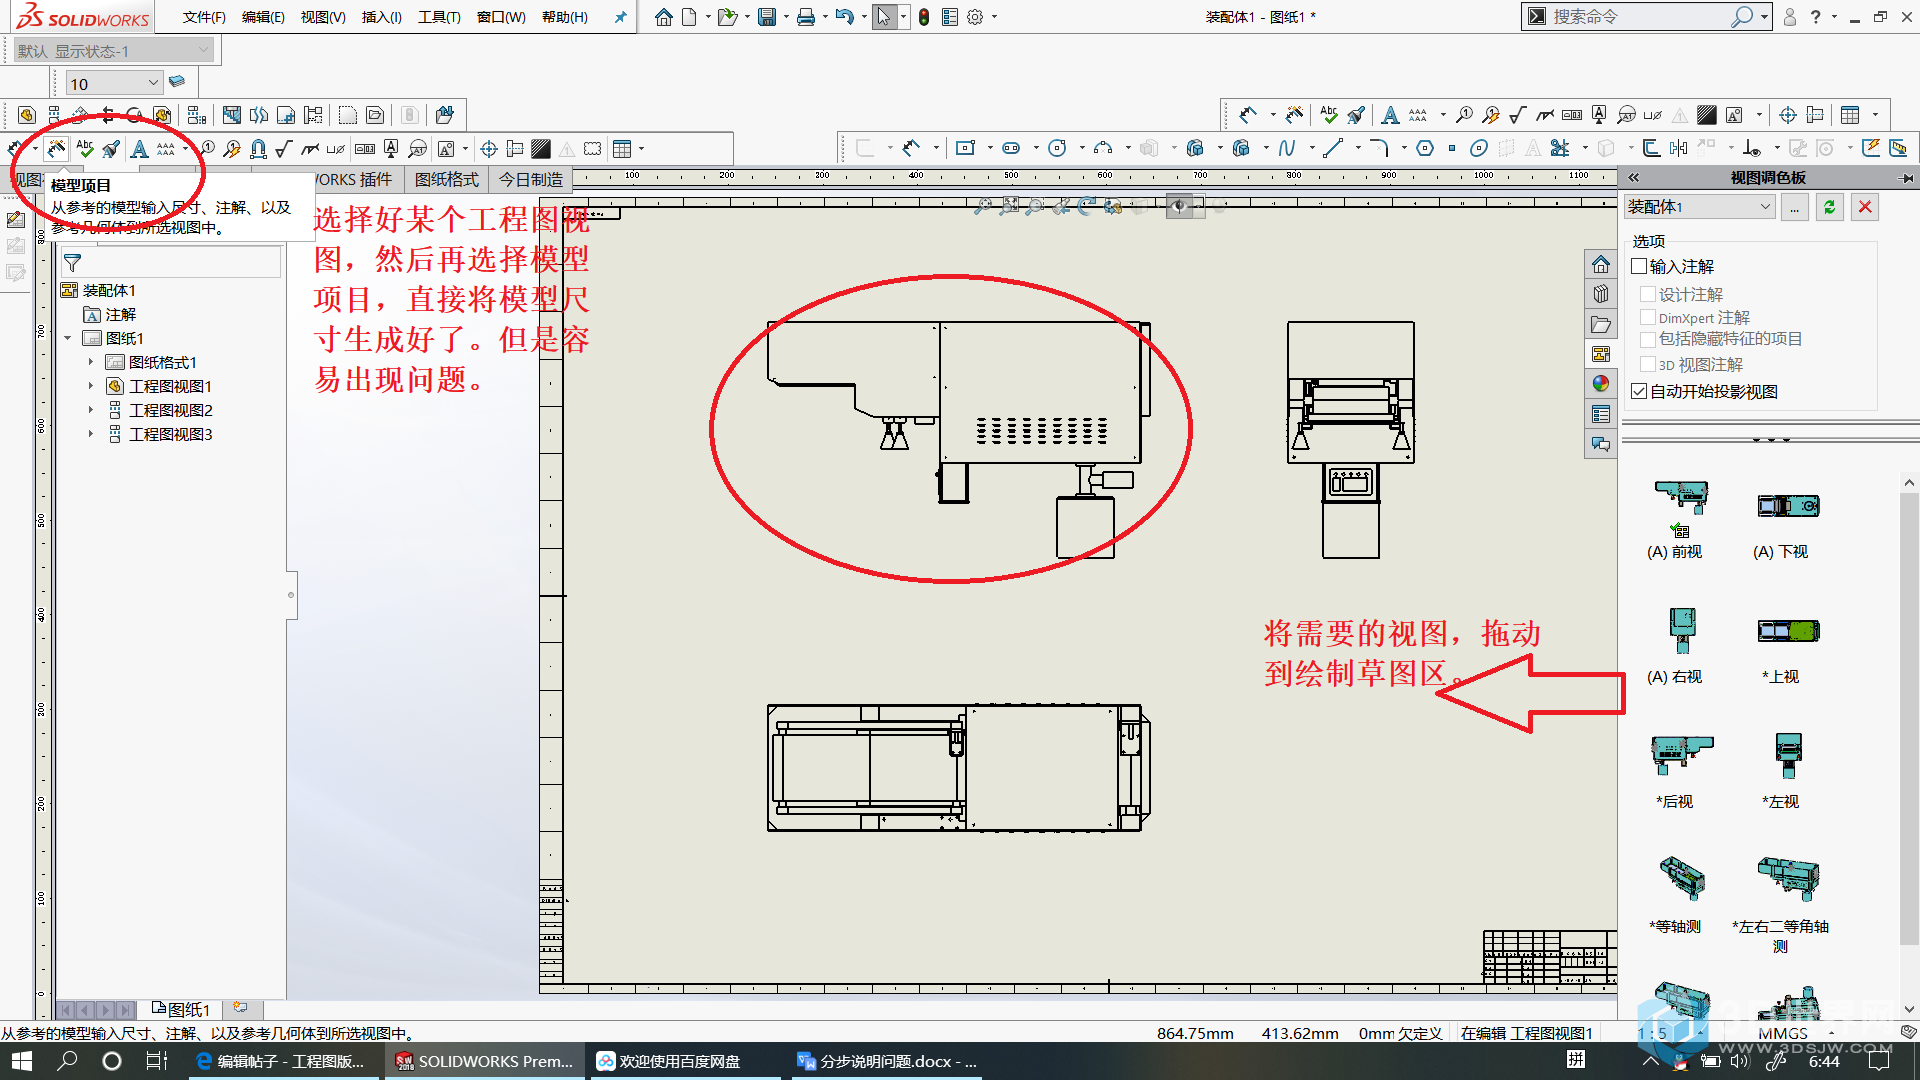The height and width of the screenshot is (1080, 1920).
Task: Open the Appearances task pane tab
Action: (1601, 384)
